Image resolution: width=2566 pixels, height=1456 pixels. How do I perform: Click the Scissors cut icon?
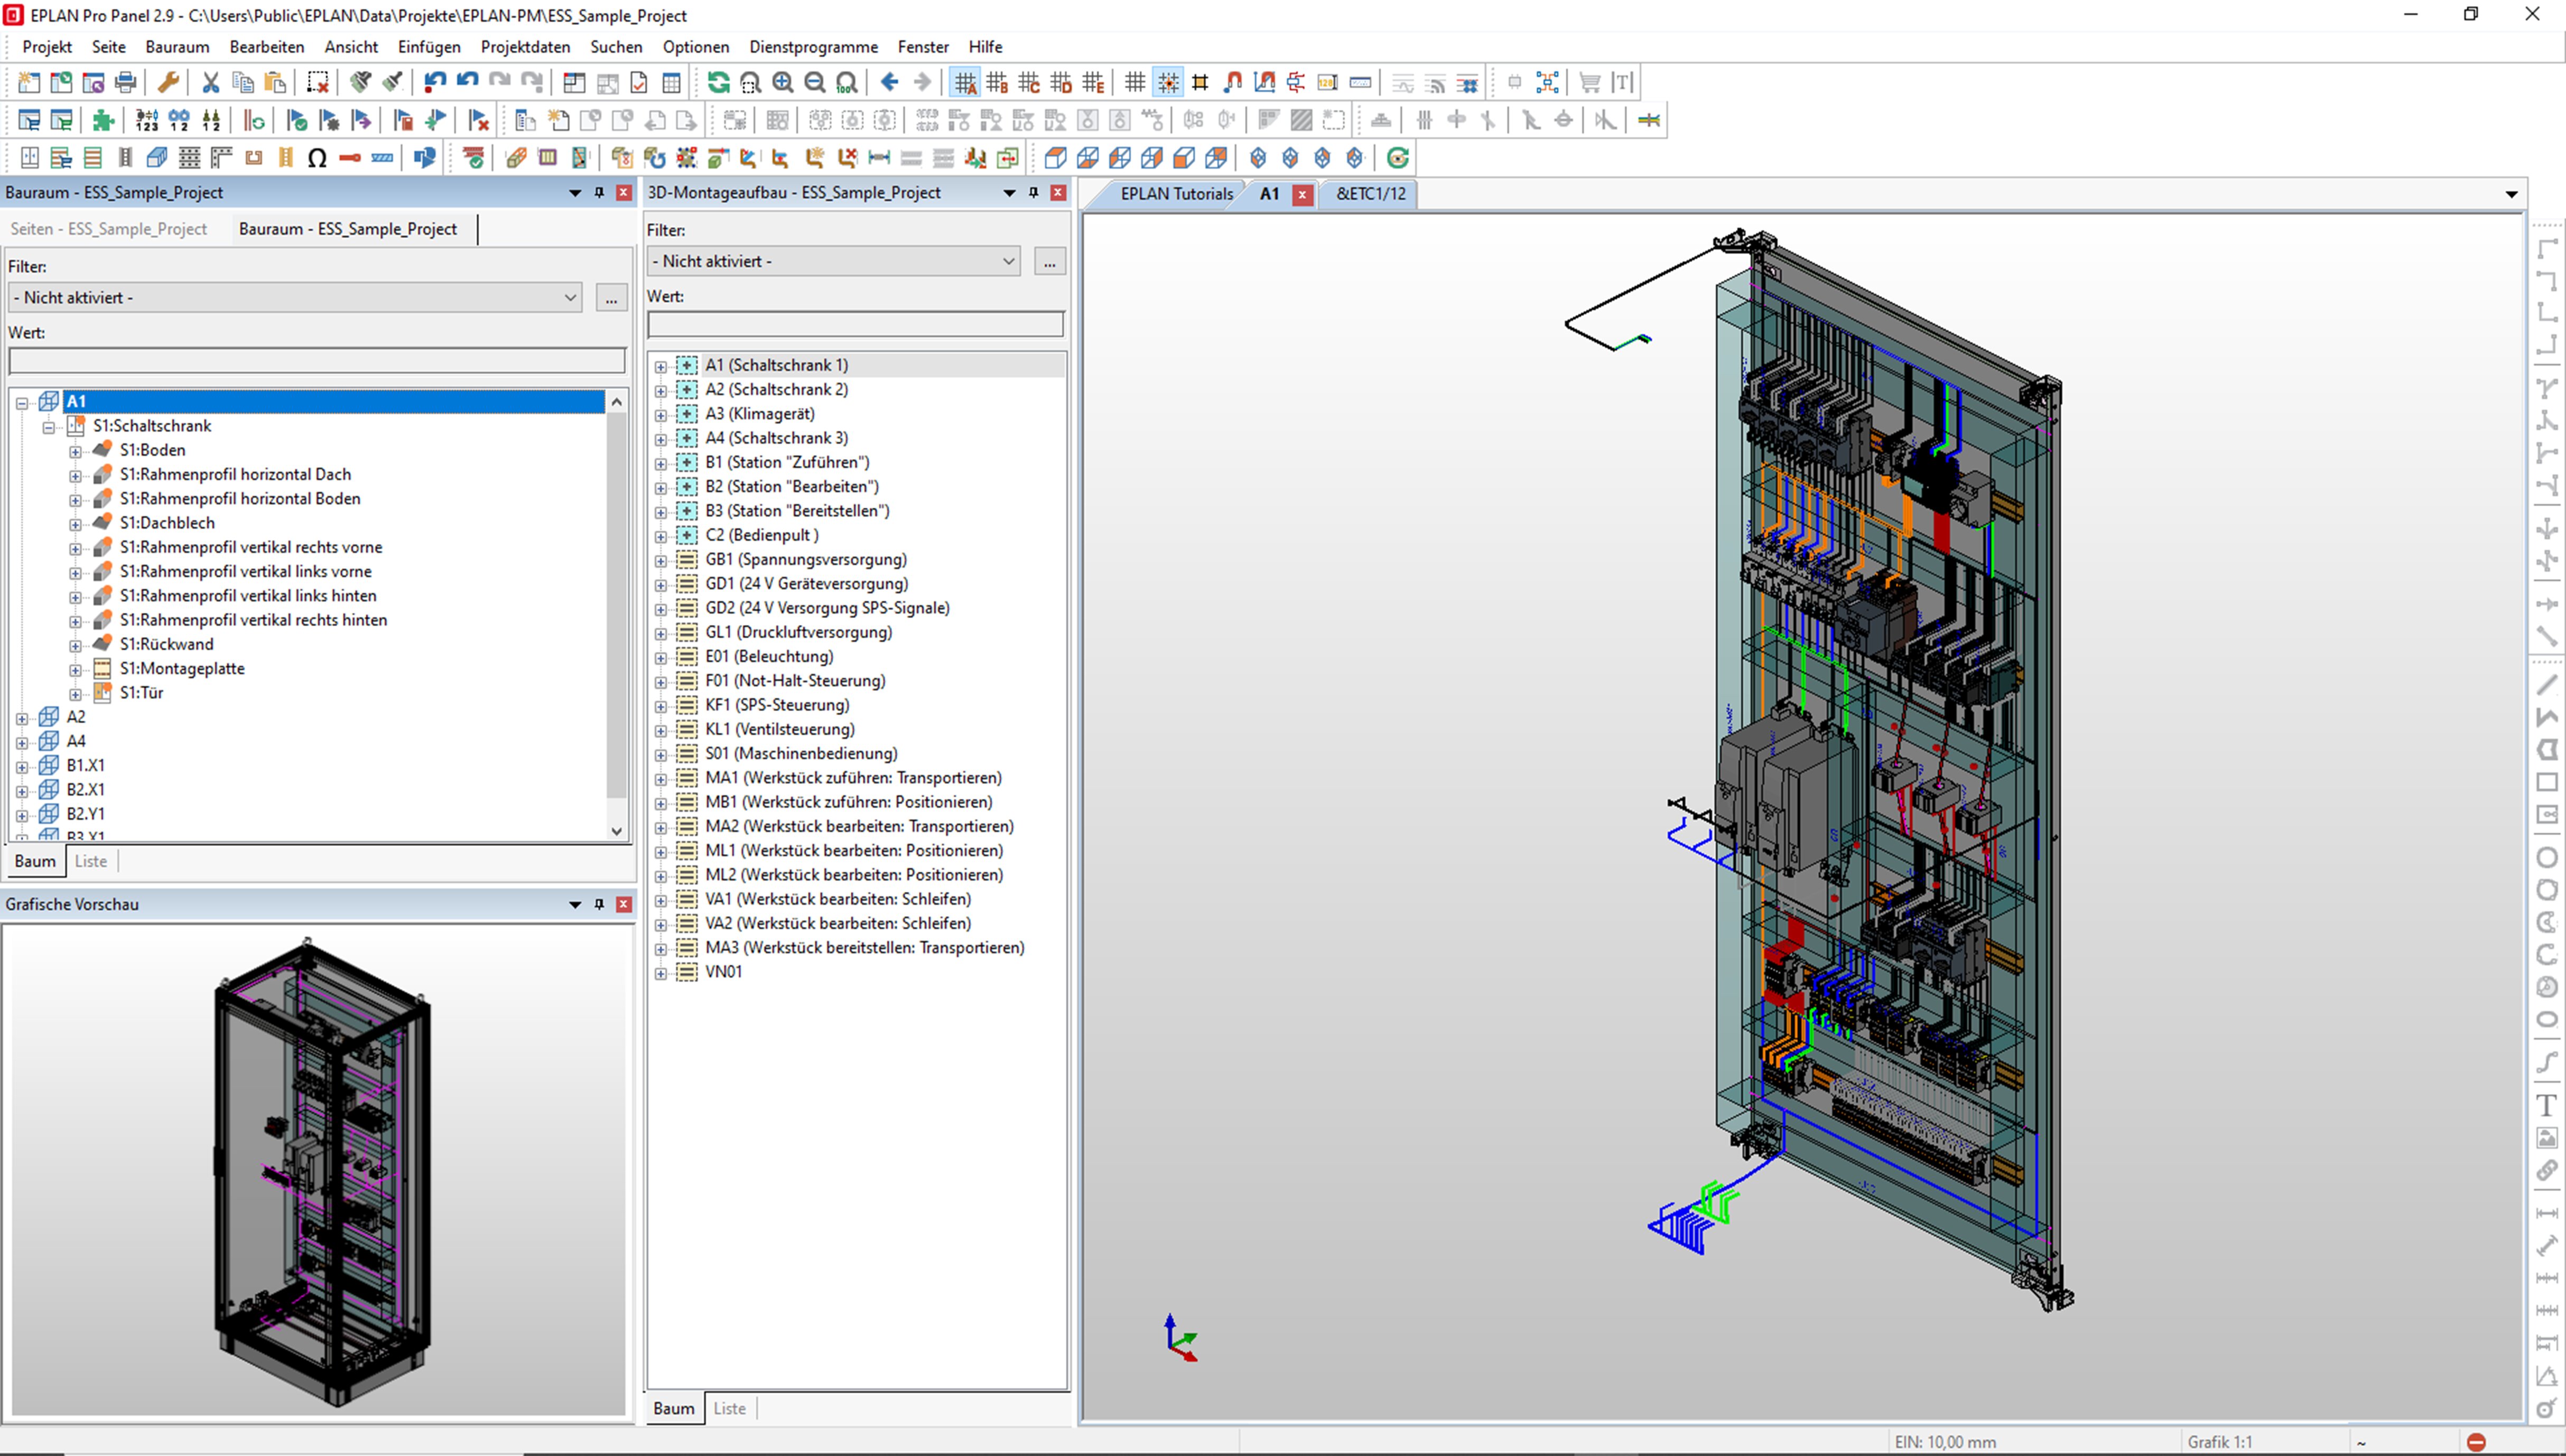210,82
